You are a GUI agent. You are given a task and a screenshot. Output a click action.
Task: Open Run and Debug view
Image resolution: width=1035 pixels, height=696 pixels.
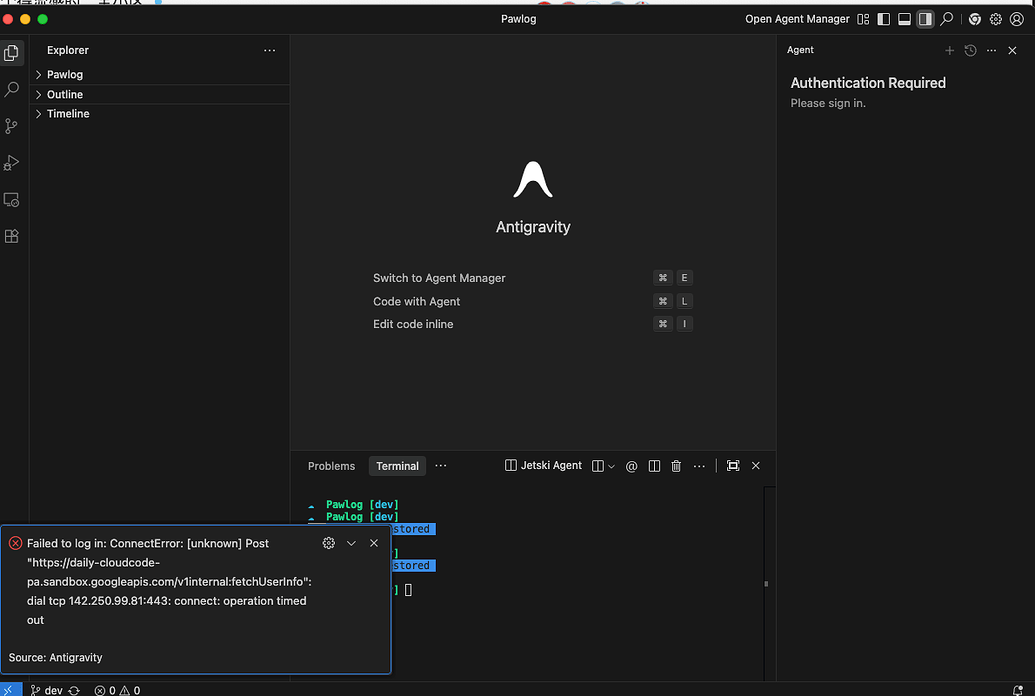point(11,162)
